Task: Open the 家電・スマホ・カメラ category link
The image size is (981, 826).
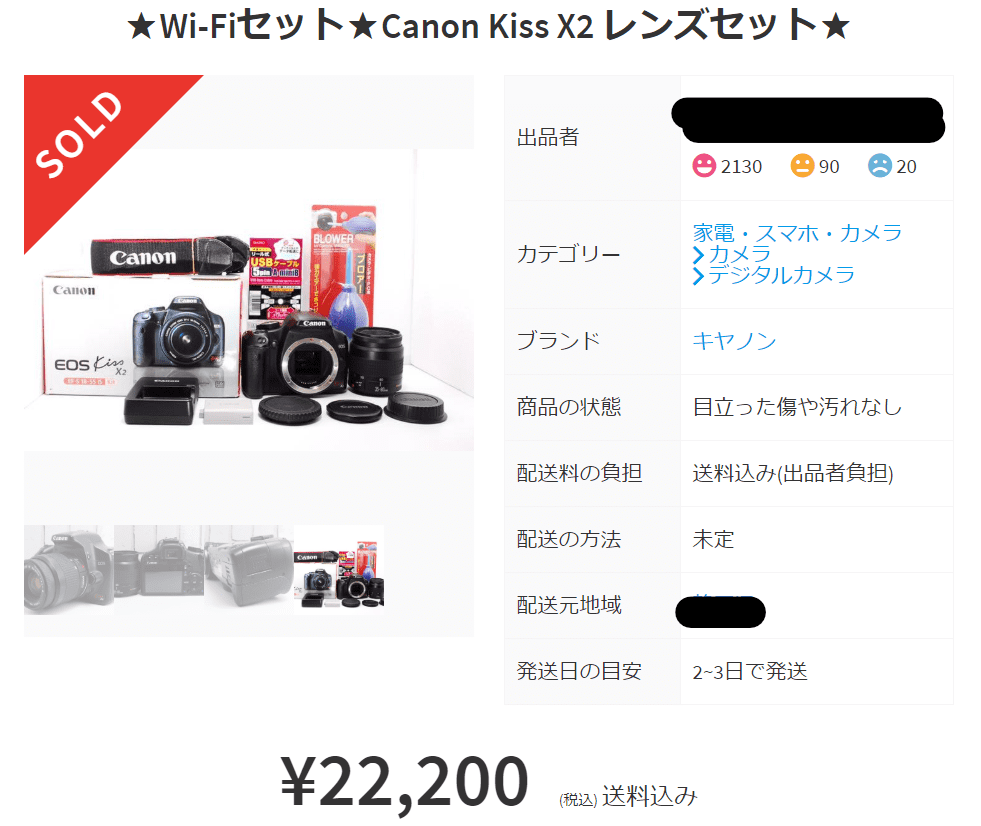Action: coord(797,233)
